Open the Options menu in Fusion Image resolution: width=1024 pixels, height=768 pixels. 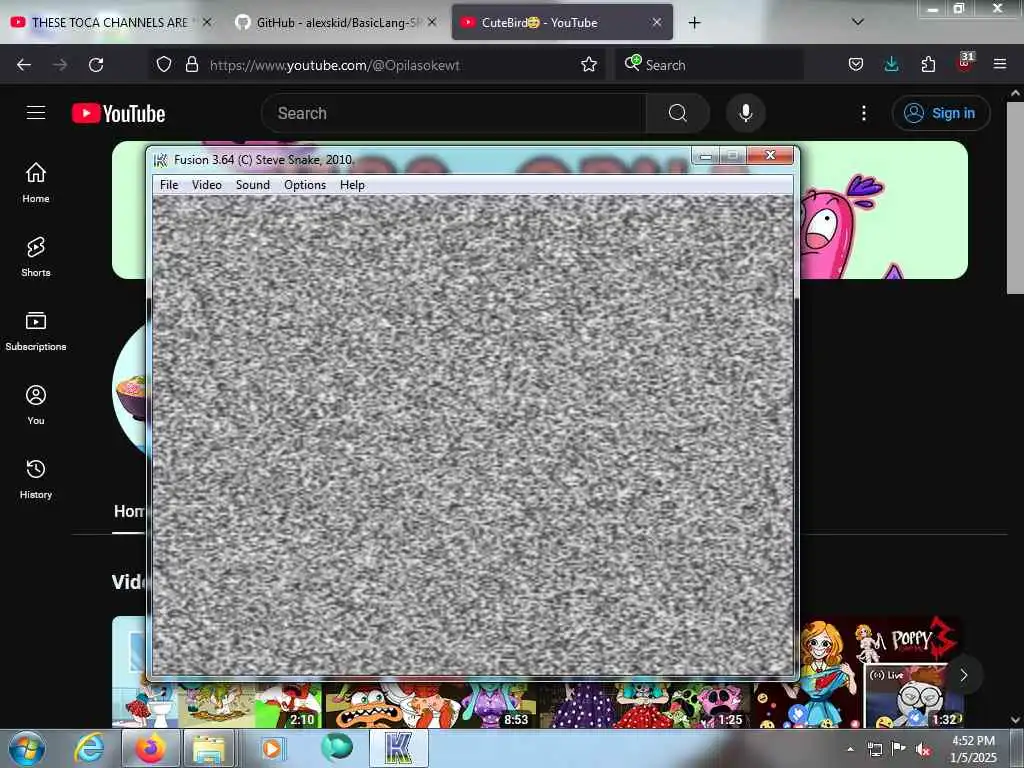pyautogui.click(x=304, y=185)
